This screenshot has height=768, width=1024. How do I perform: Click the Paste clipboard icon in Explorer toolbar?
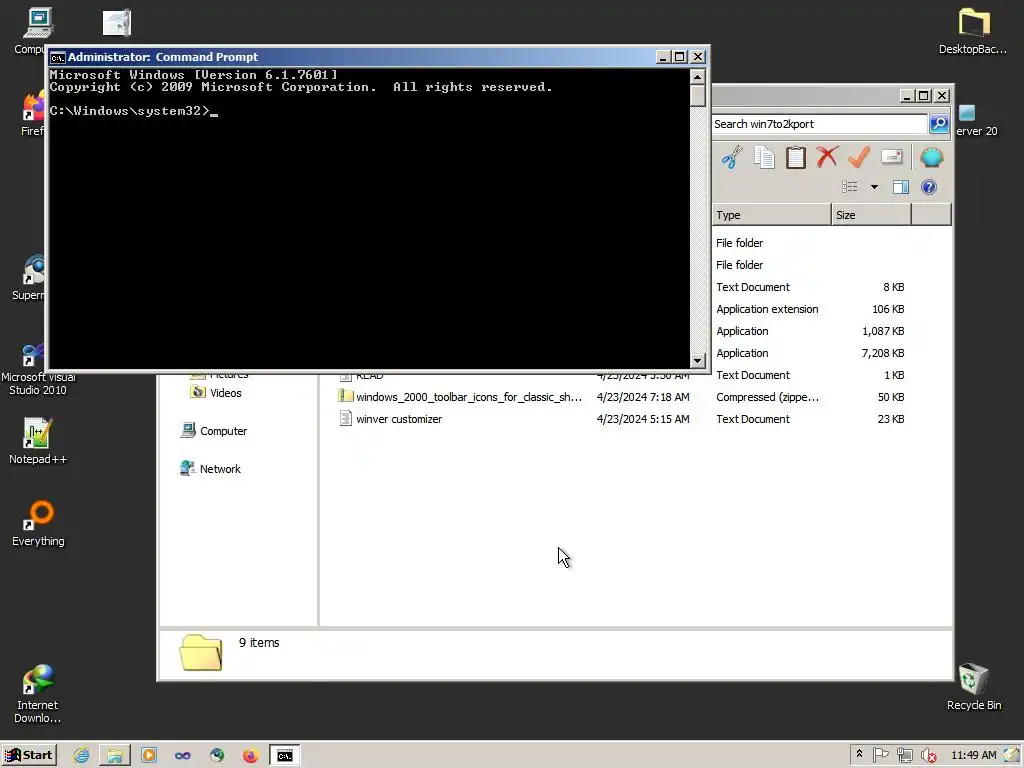(x=795, y=157)
